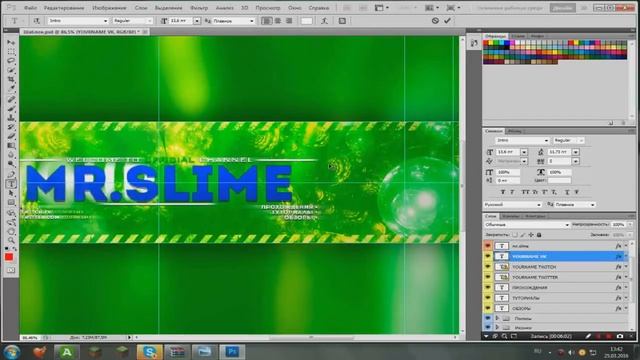Viewport: 640px width, 360px height.
Task: Open anti-aliasing dropdown in options bar
Action: pyautogui.click(x=252, y=21)
